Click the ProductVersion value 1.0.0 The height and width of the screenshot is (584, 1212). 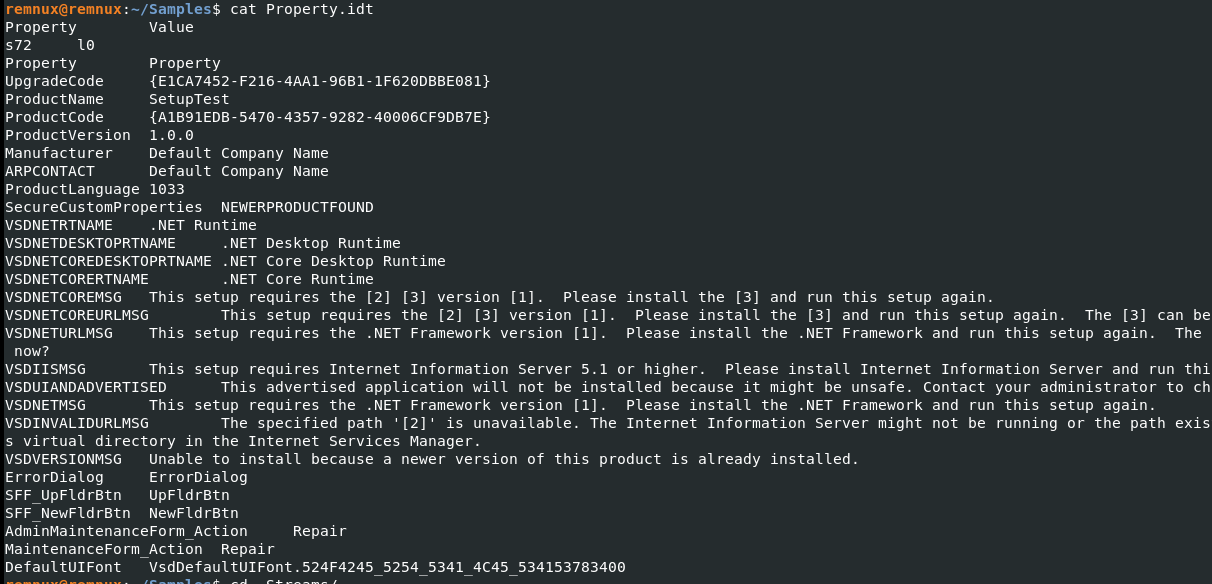point(171,135)
